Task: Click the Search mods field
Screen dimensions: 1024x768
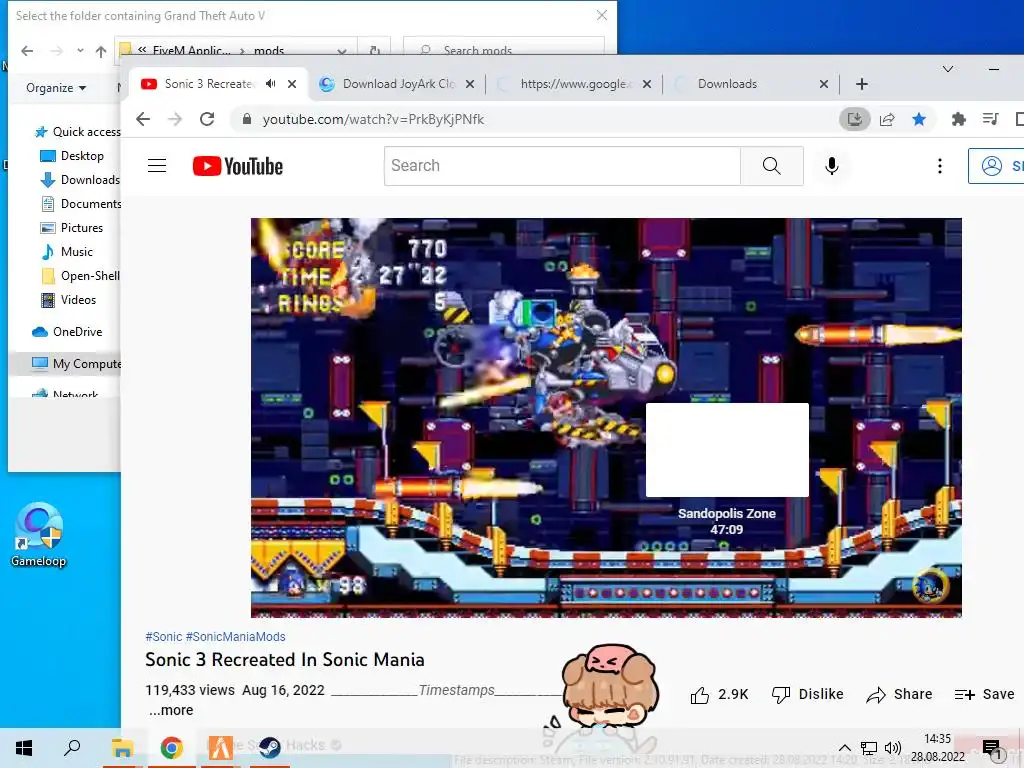Action: tap(504, 48)
